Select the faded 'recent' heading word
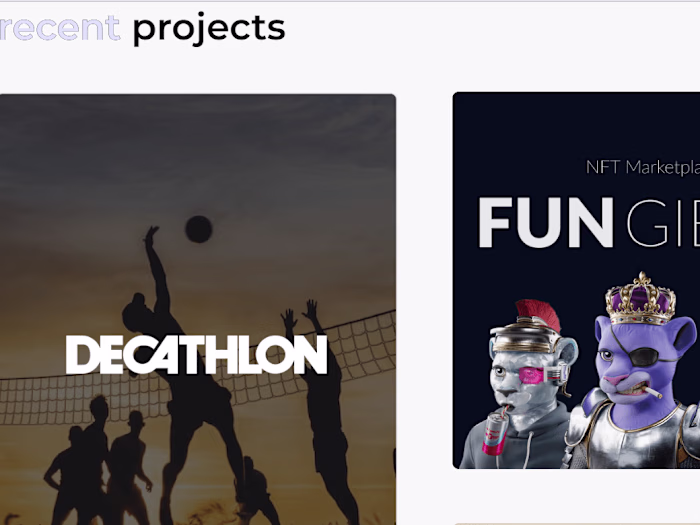 point(59,28)
